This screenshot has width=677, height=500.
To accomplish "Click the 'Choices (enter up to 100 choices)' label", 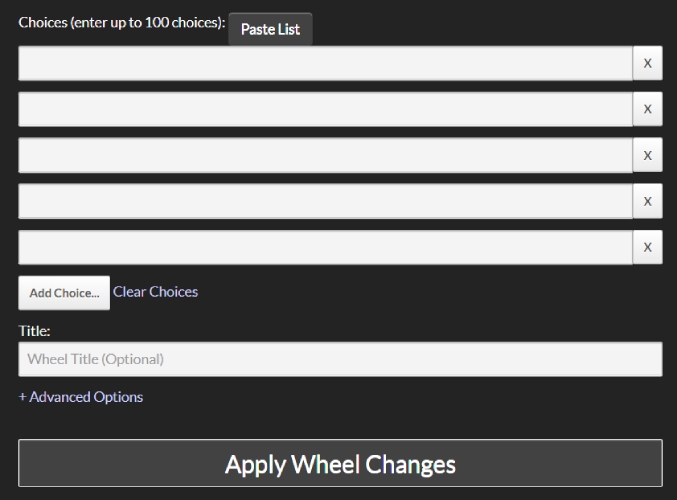I will [x=121, y=22].
